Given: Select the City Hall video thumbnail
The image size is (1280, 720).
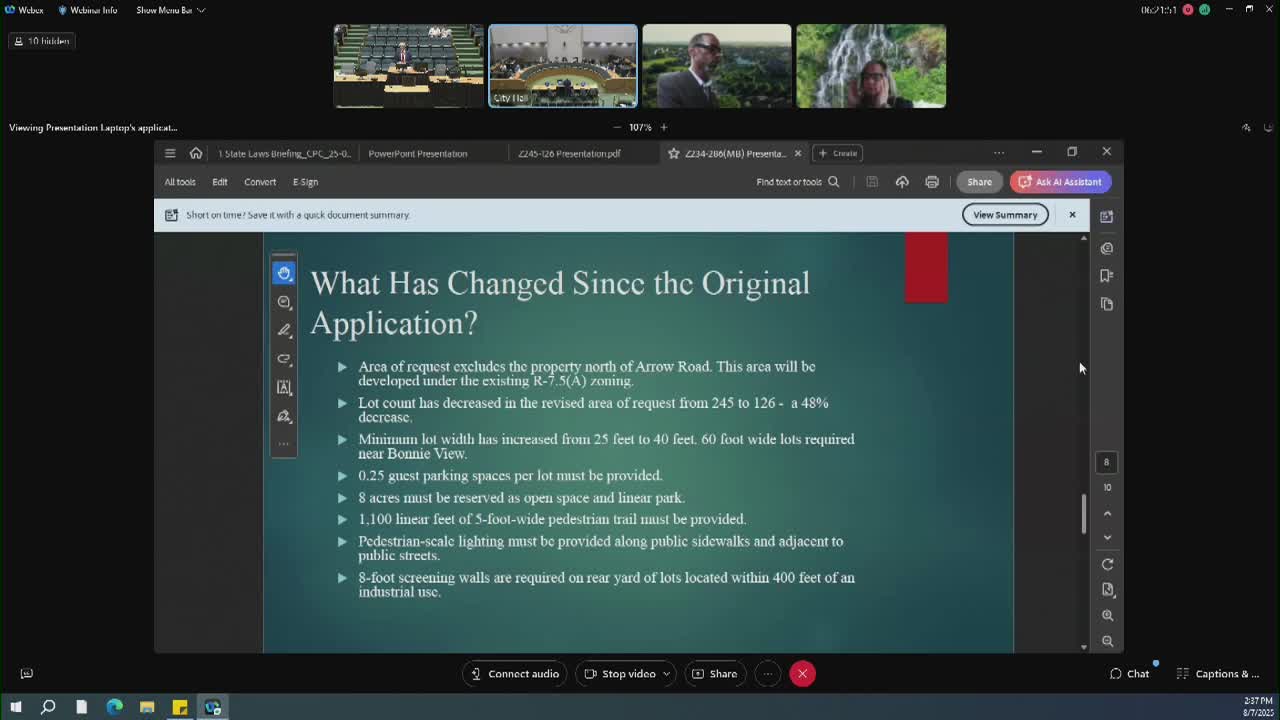Looking at the screenshot, I should click(x=563, y=66).
